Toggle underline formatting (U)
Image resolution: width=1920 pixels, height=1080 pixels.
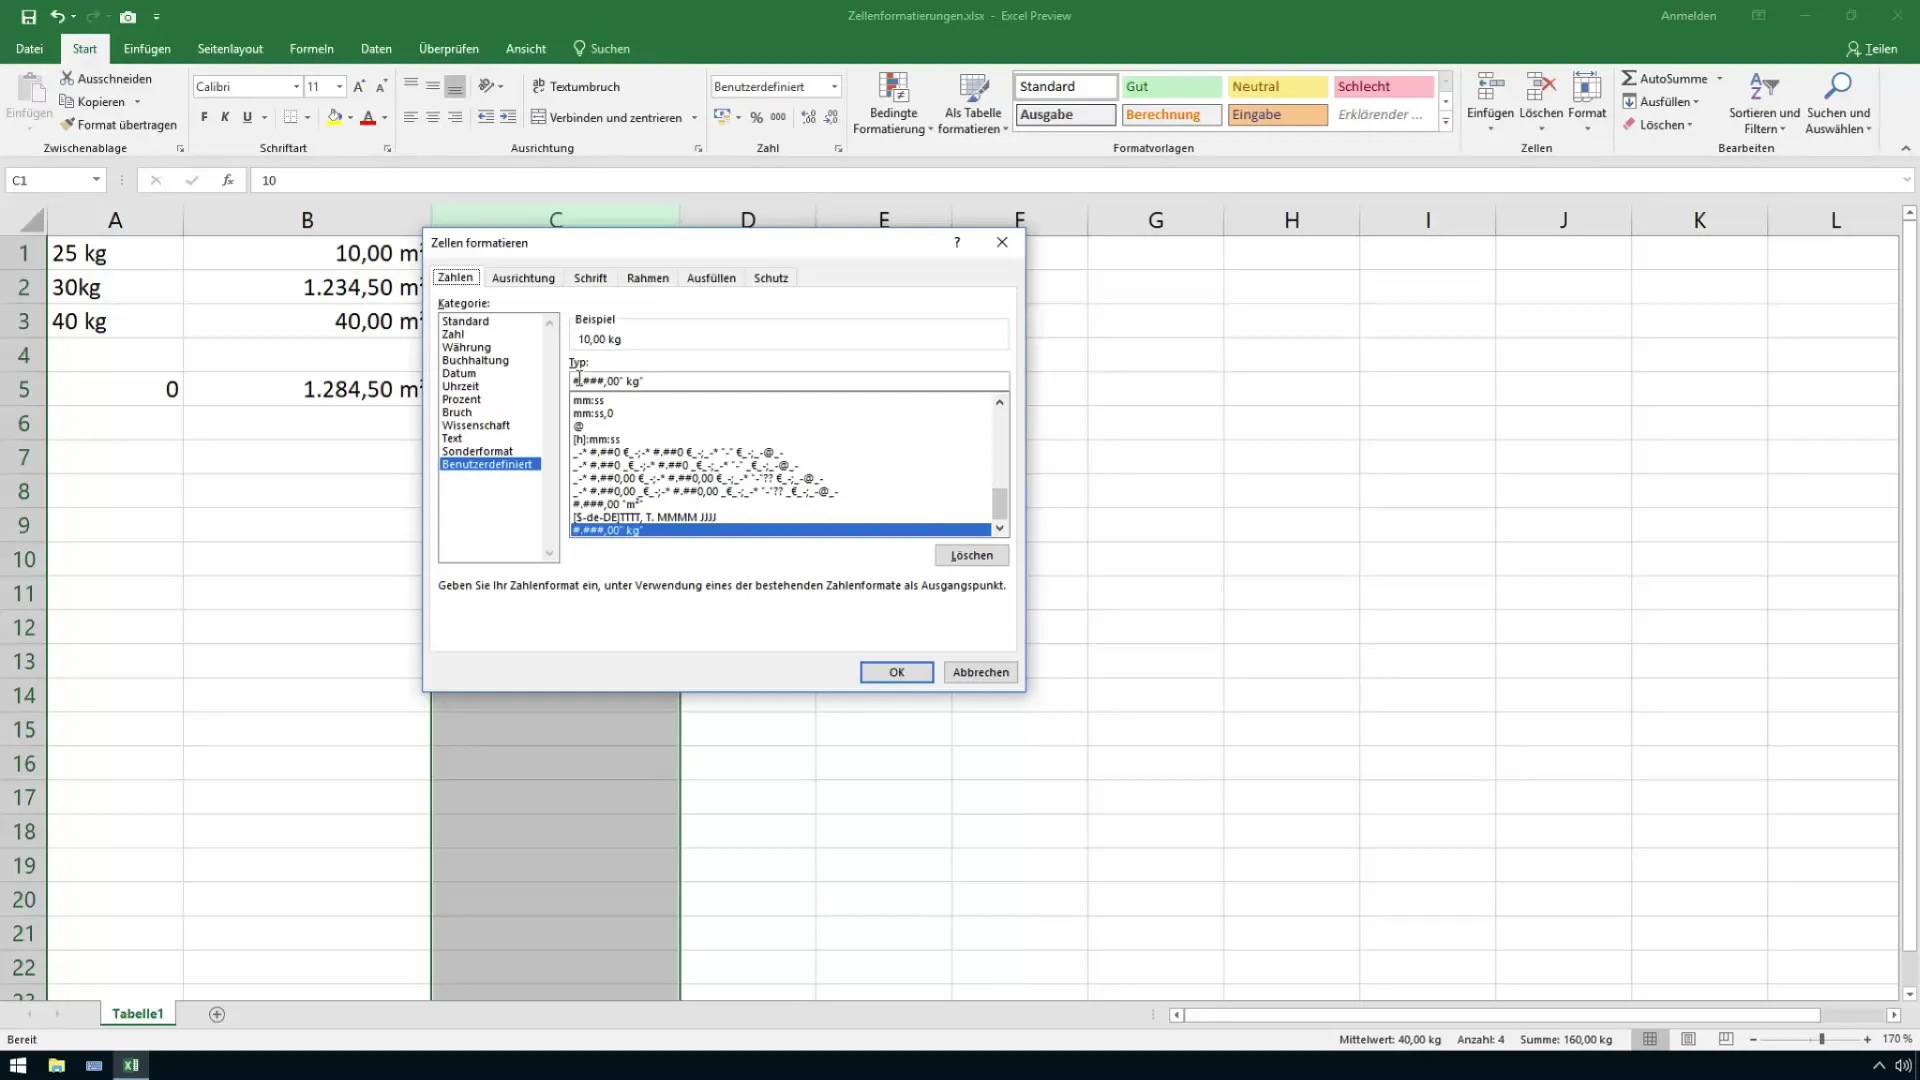(x=247, y=117)
